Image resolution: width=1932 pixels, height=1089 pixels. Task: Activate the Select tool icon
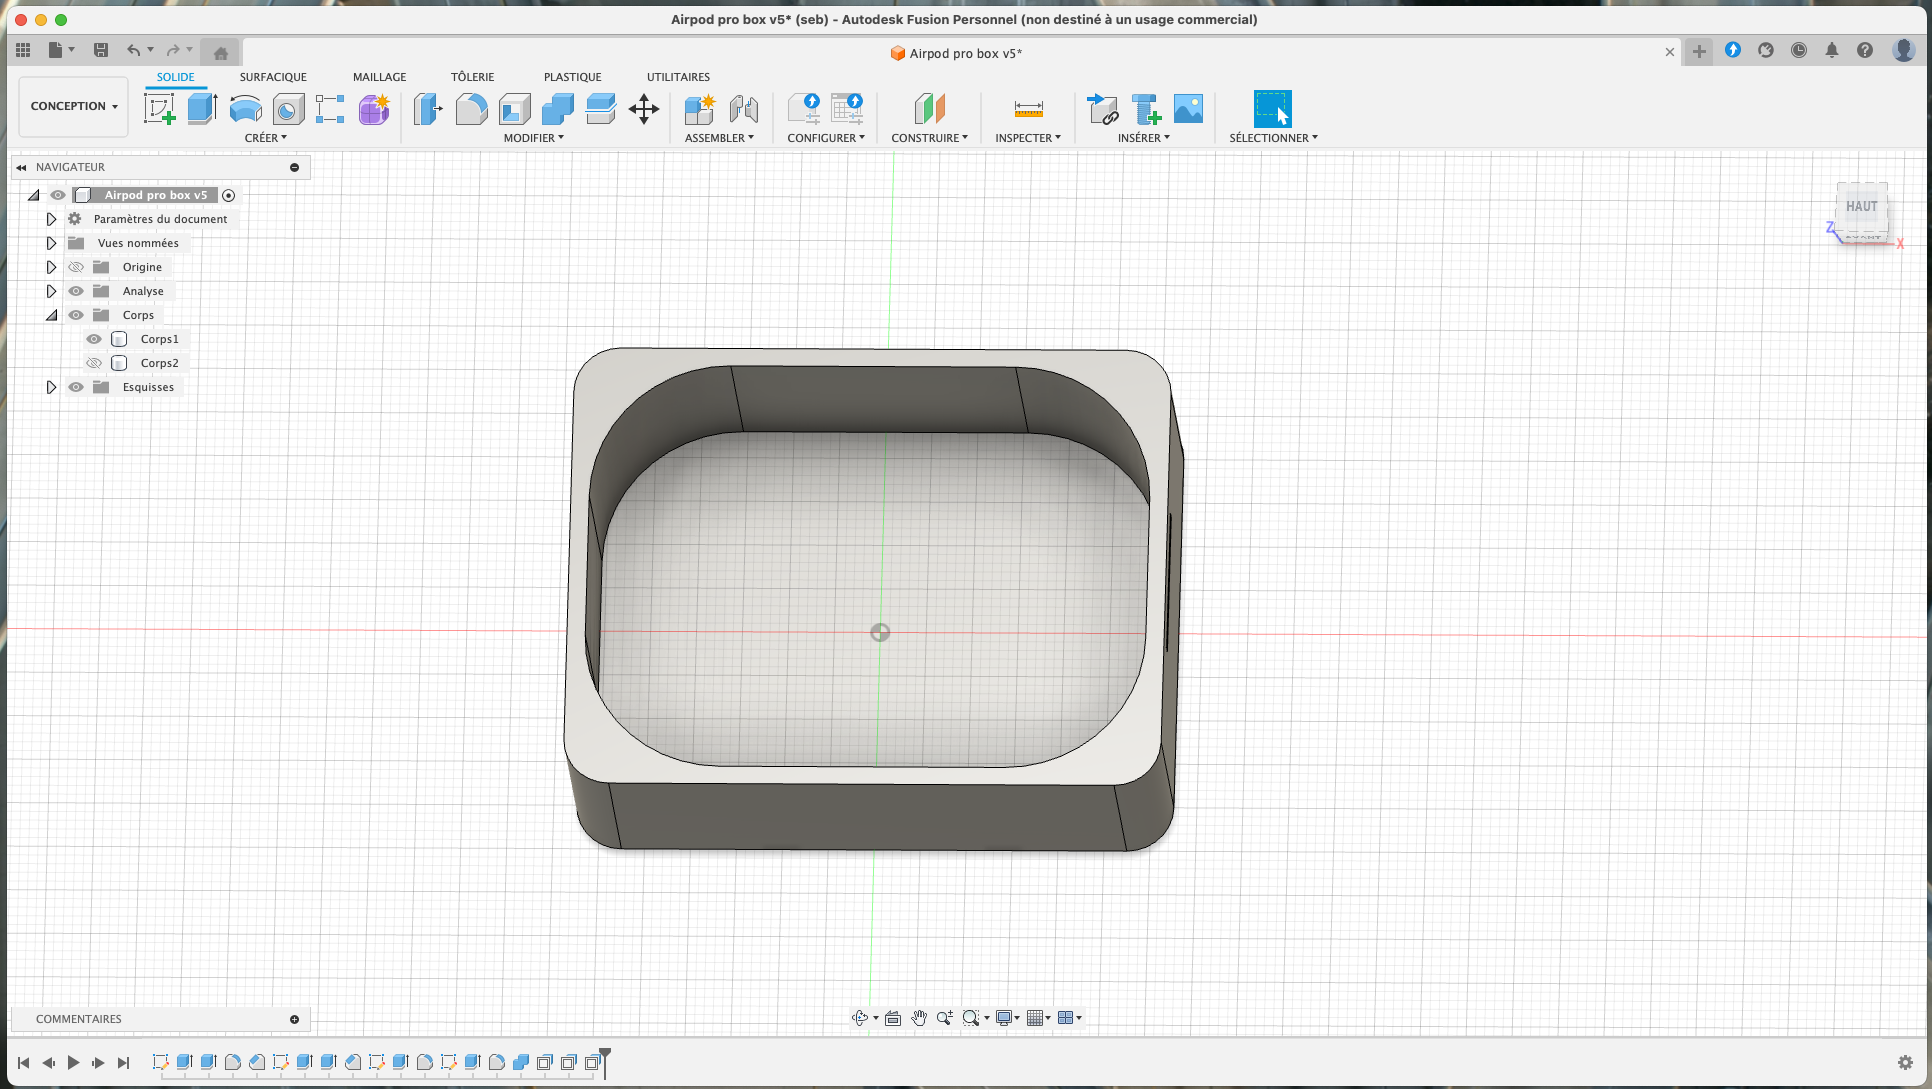tap(1273, 109)
